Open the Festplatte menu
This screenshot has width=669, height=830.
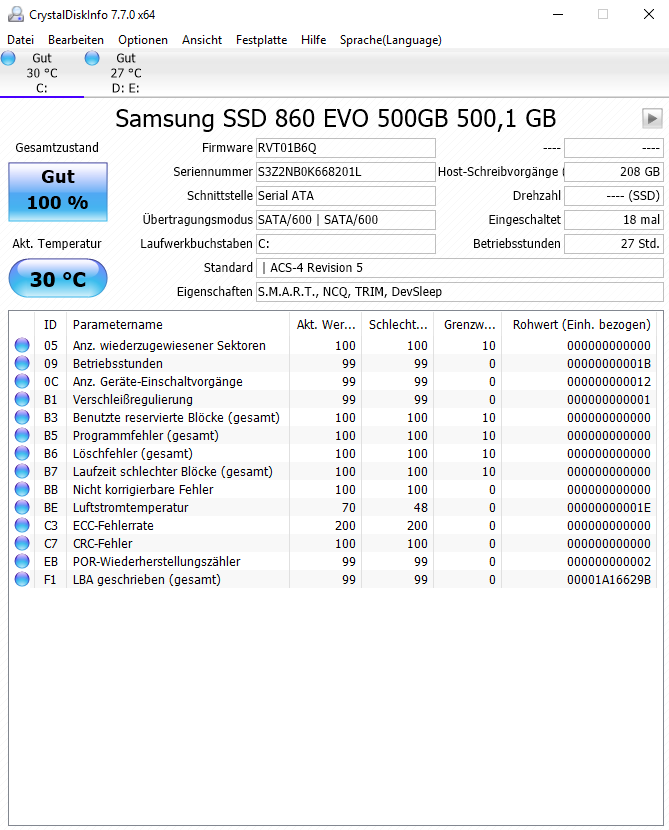[x=261, y=40]
